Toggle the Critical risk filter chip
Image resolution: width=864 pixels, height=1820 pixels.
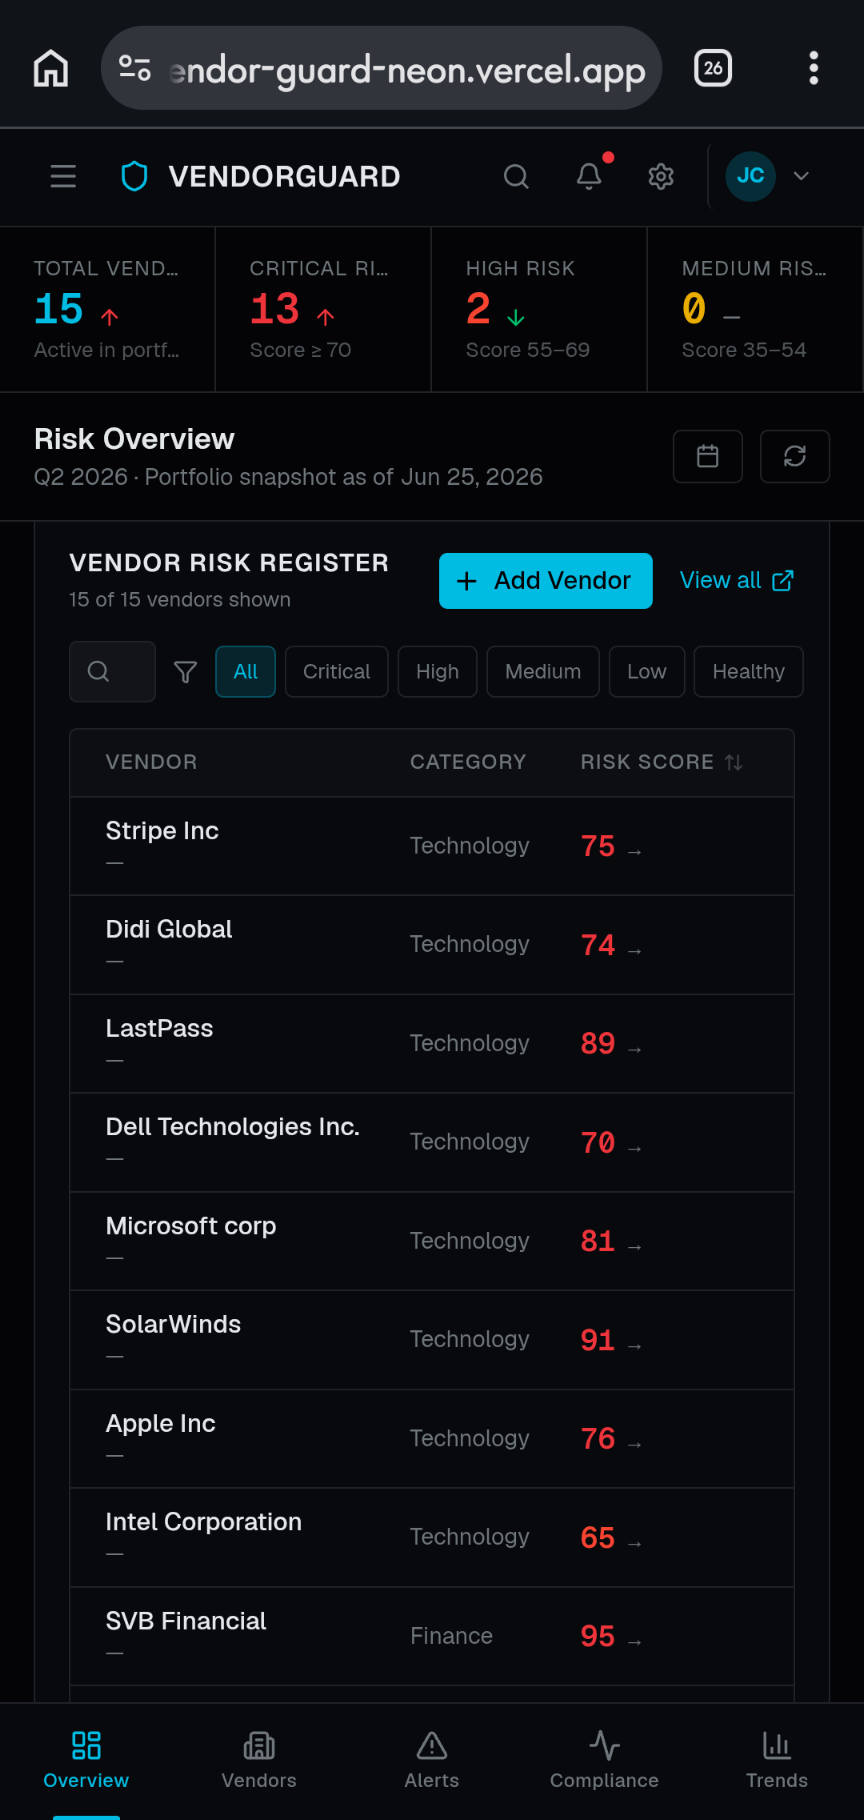[x=337, y=672]
